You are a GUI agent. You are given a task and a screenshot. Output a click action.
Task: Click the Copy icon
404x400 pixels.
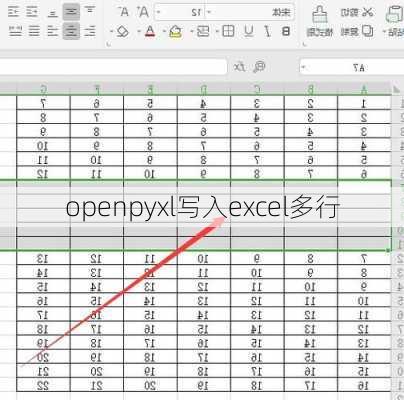(367, 31)
